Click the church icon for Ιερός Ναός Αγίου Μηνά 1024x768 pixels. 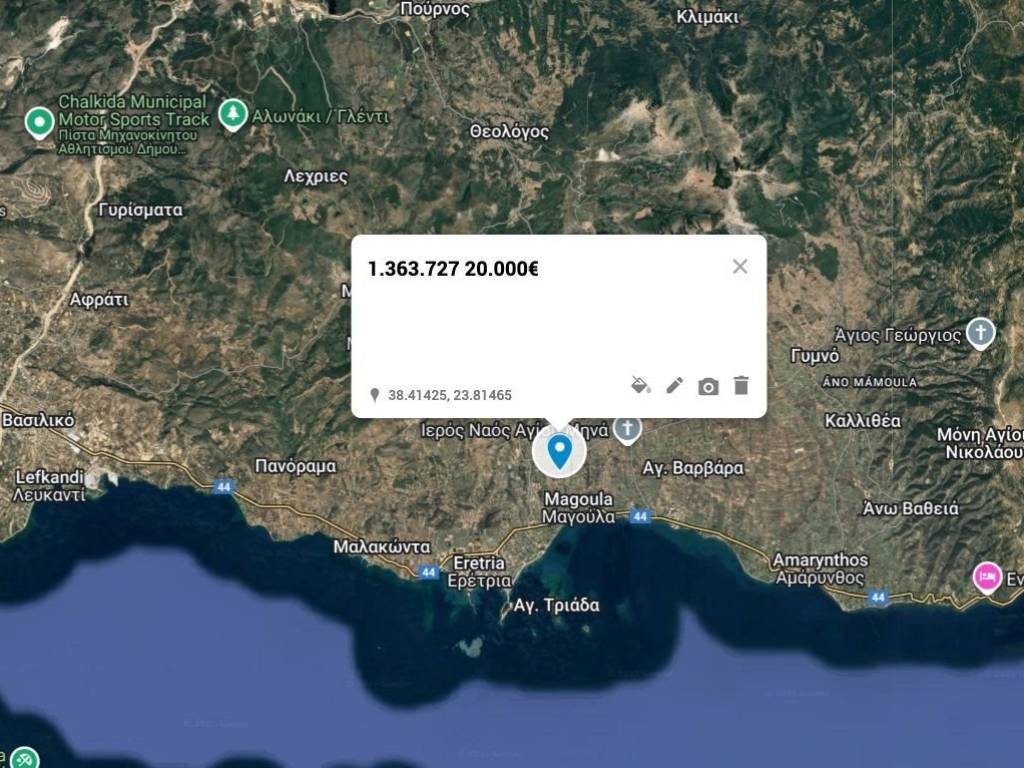pyautogui.click(x=627, y=430)
